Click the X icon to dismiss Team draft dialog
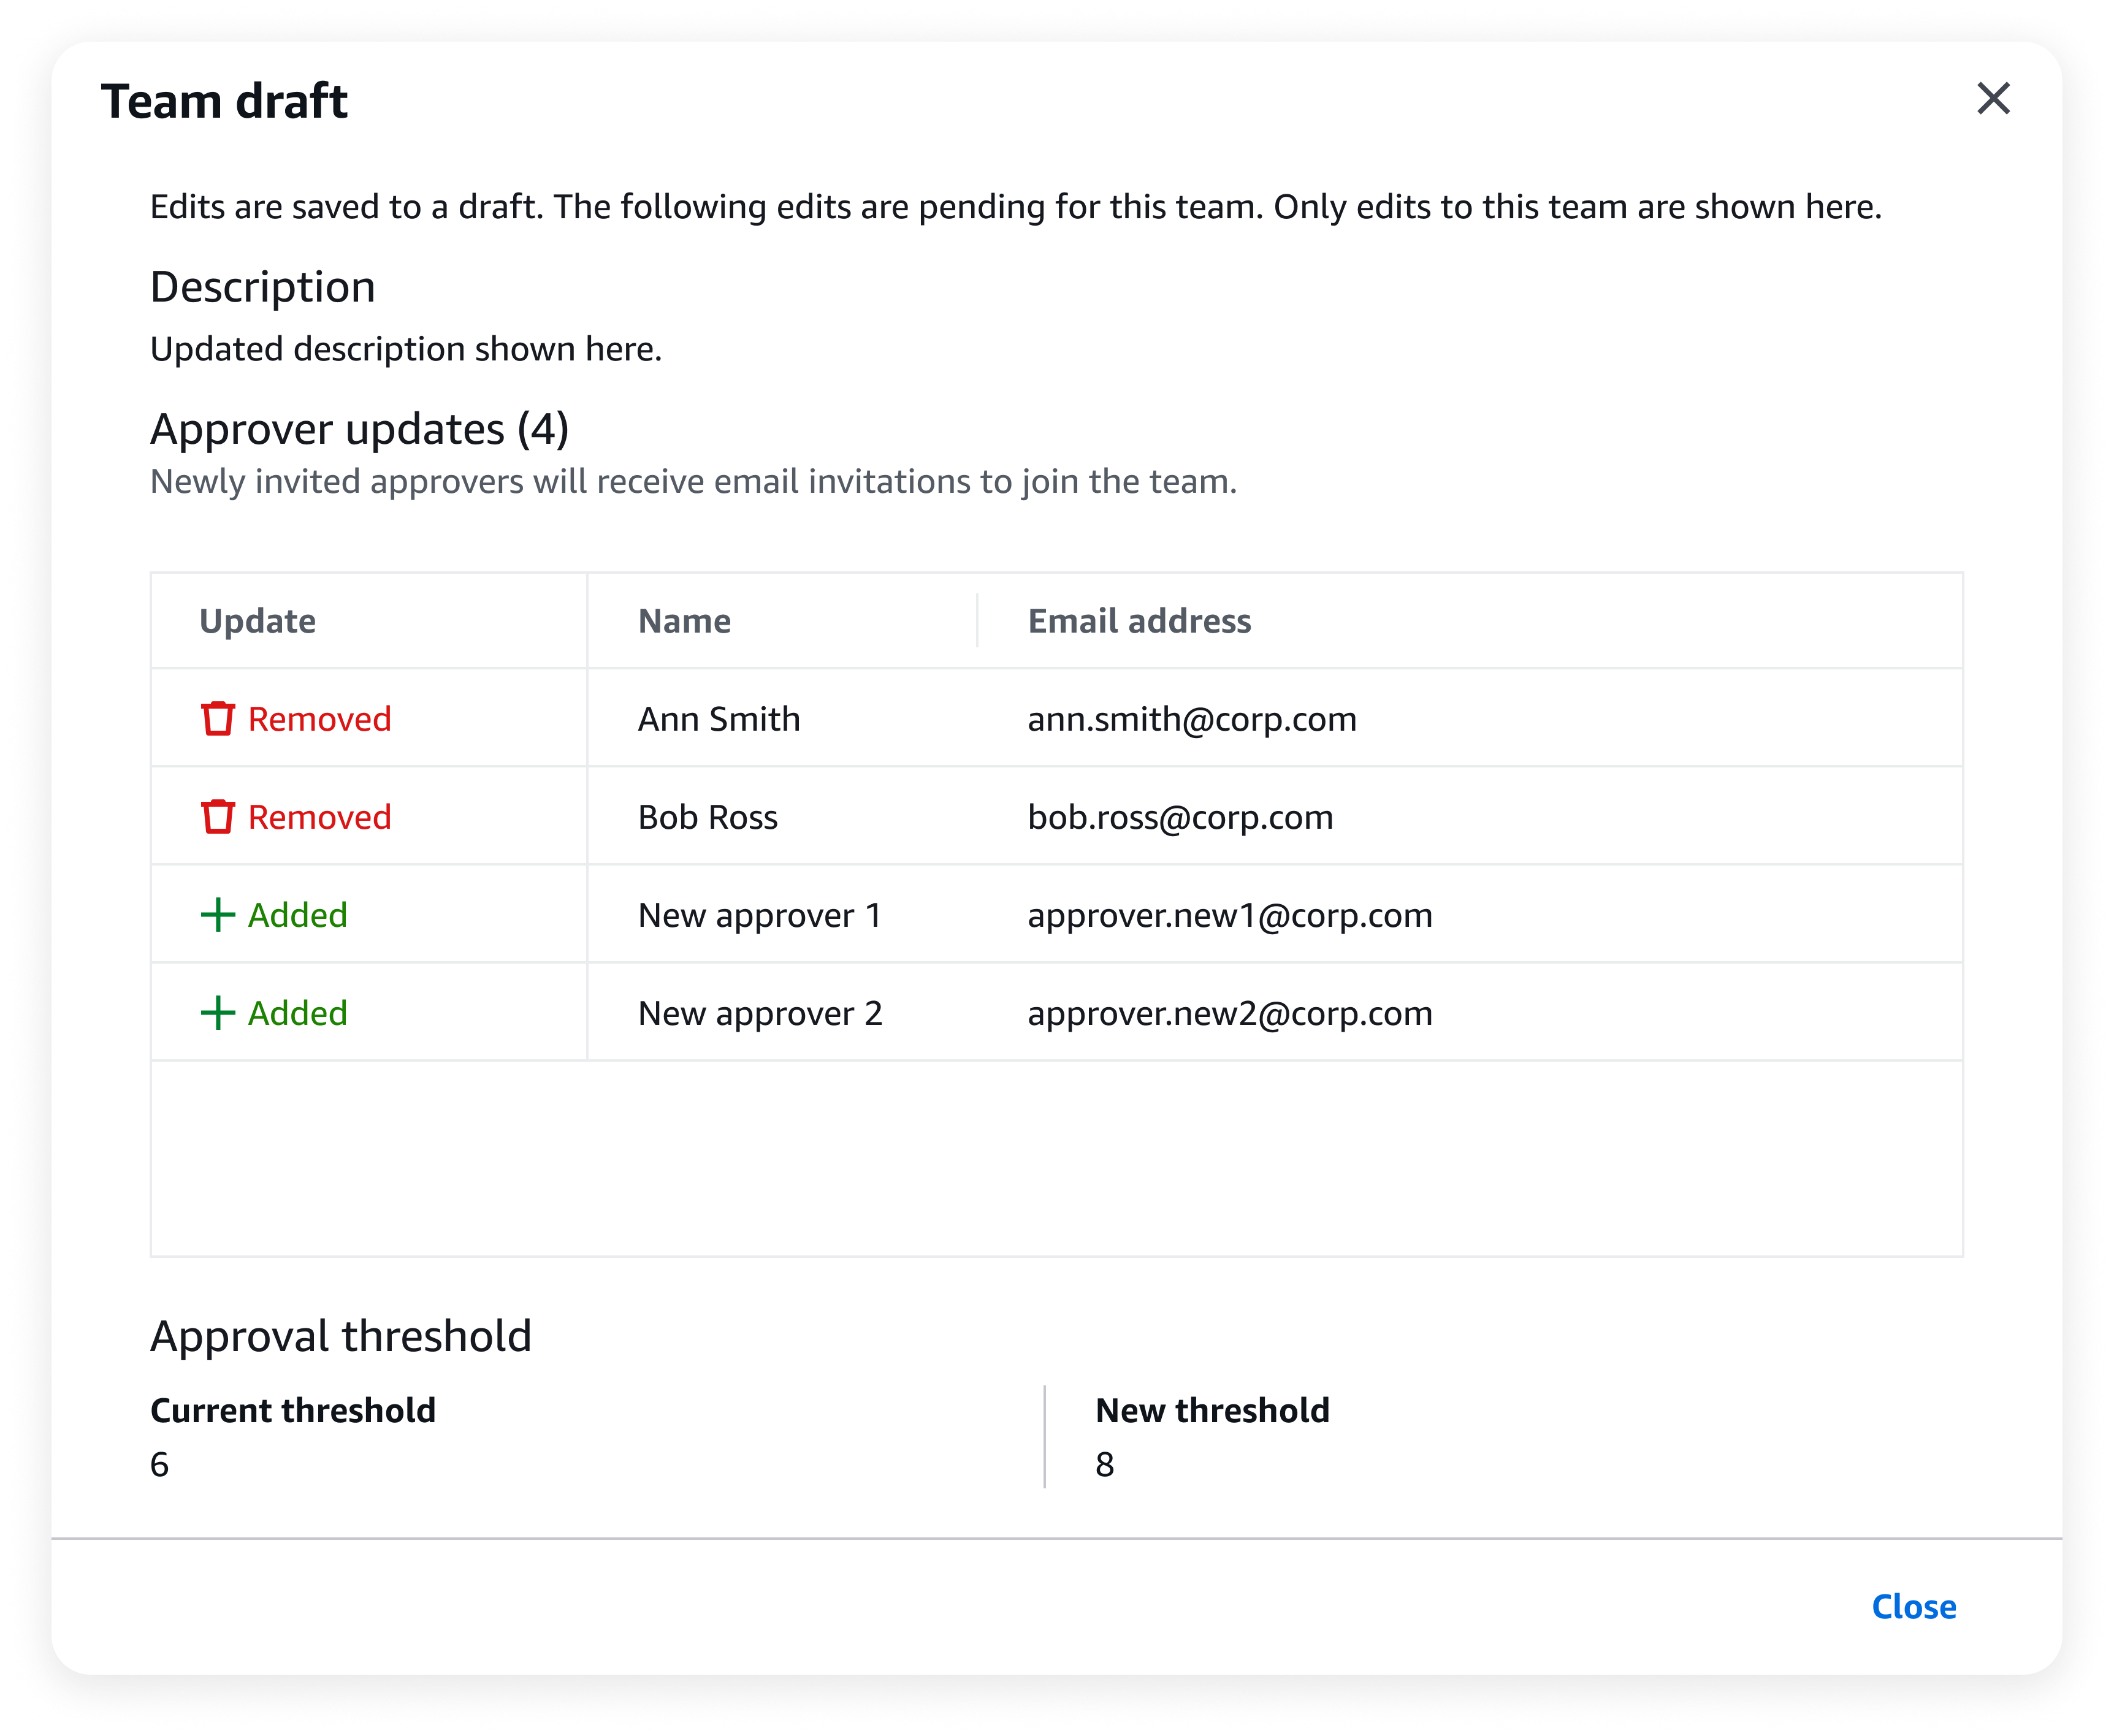The width and height of the screenshot is (2114, 1736). (1993, 99)
